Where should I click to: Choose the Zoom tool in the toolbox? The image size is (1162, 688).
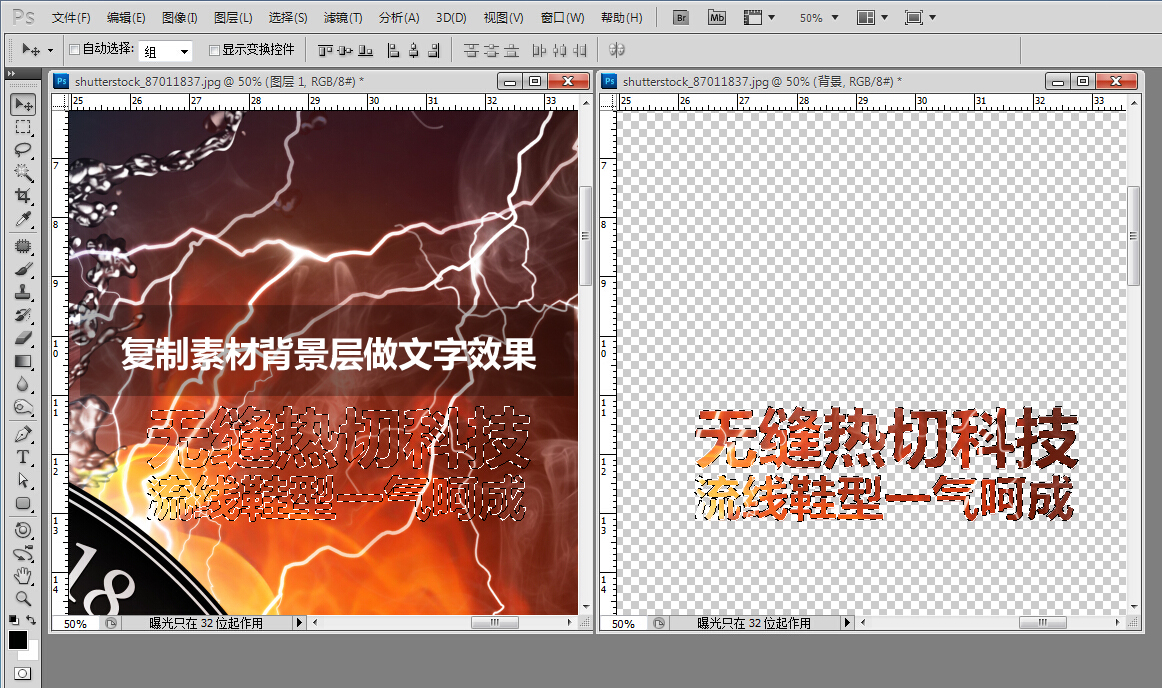point(24,598)
